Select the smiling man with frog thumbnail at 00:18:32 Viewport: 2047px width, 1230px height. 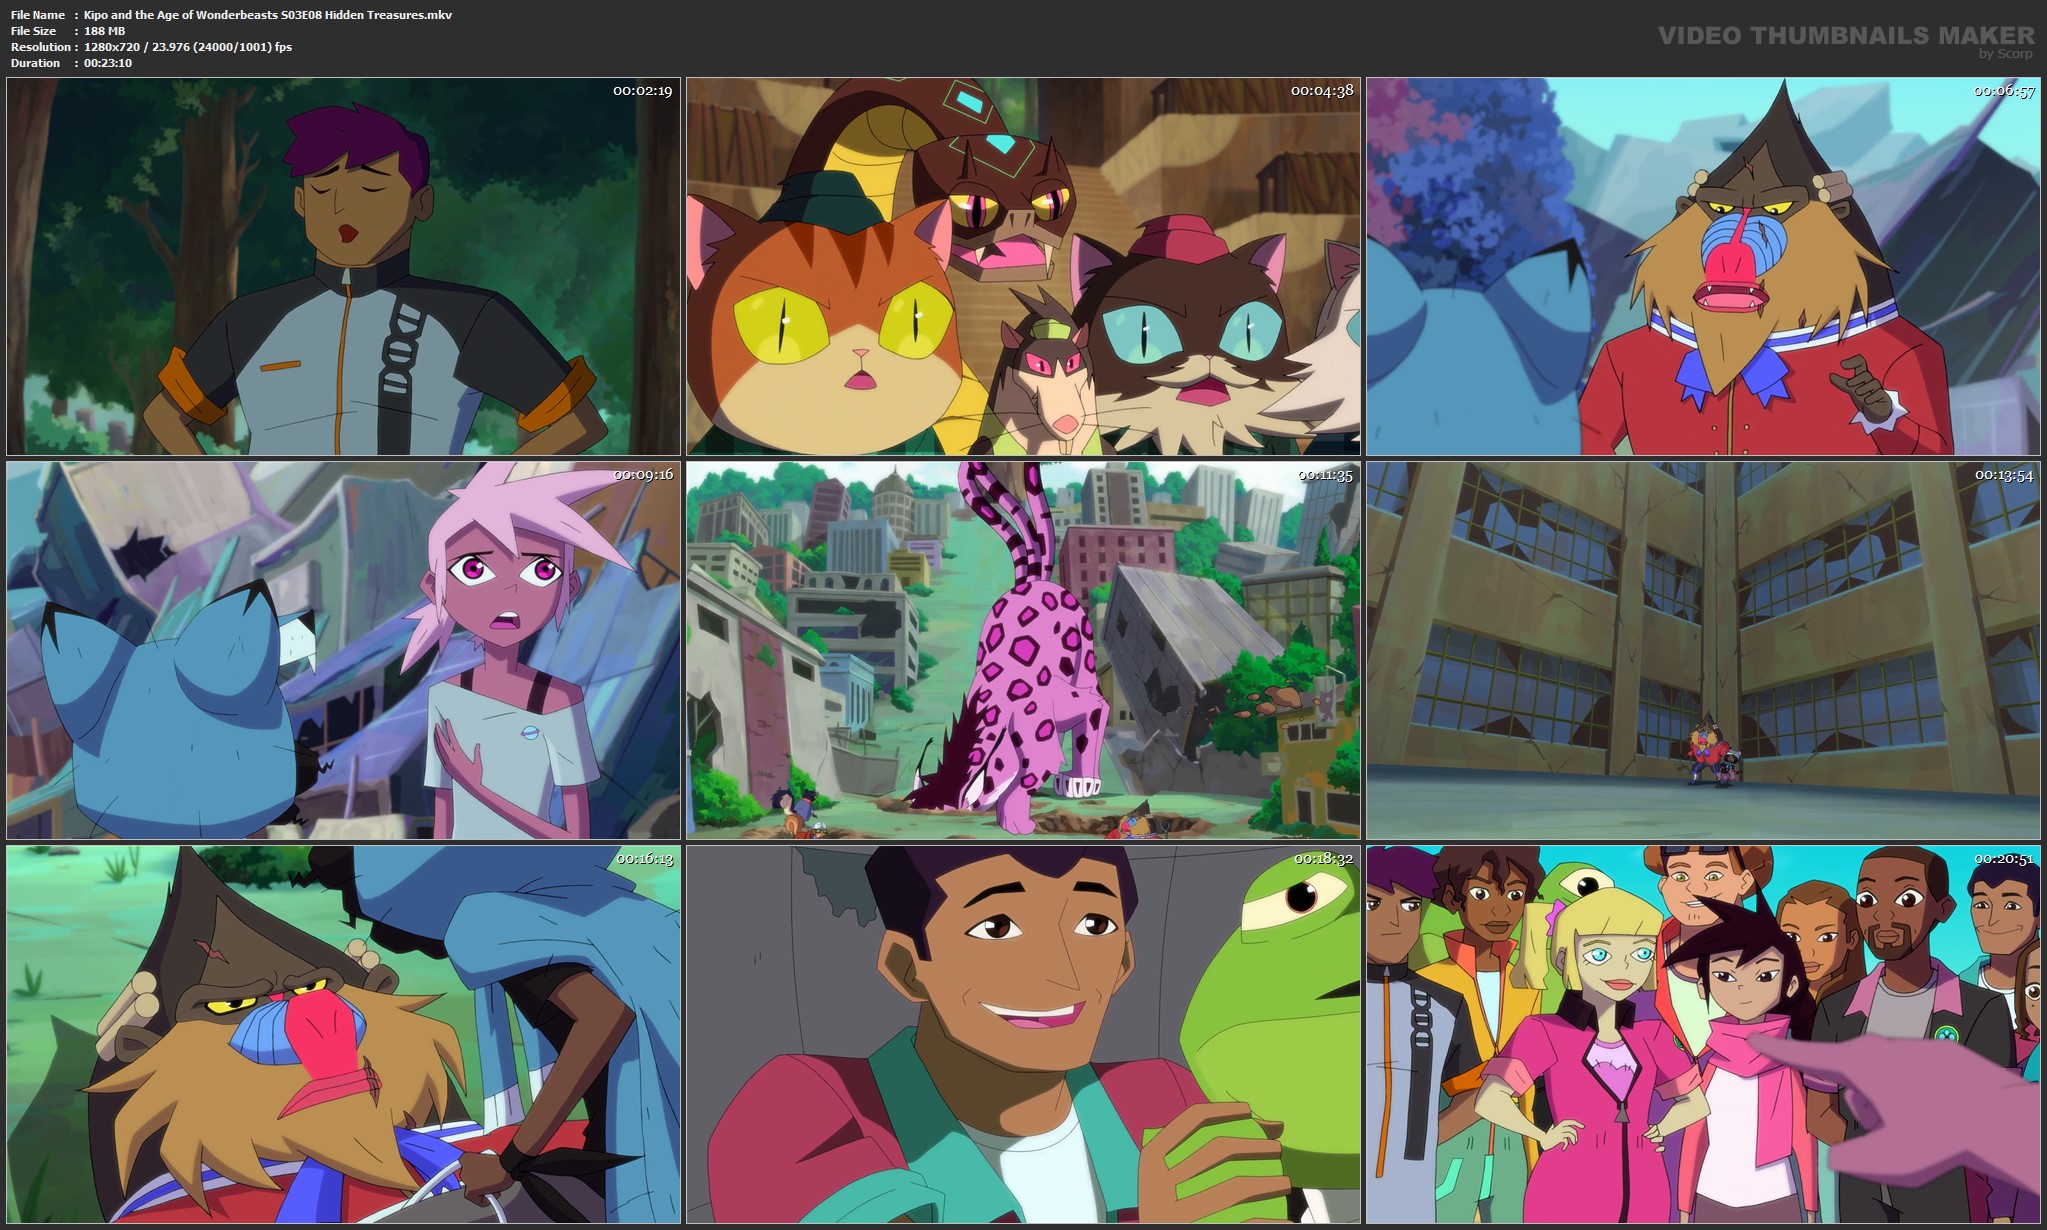1023,1034
